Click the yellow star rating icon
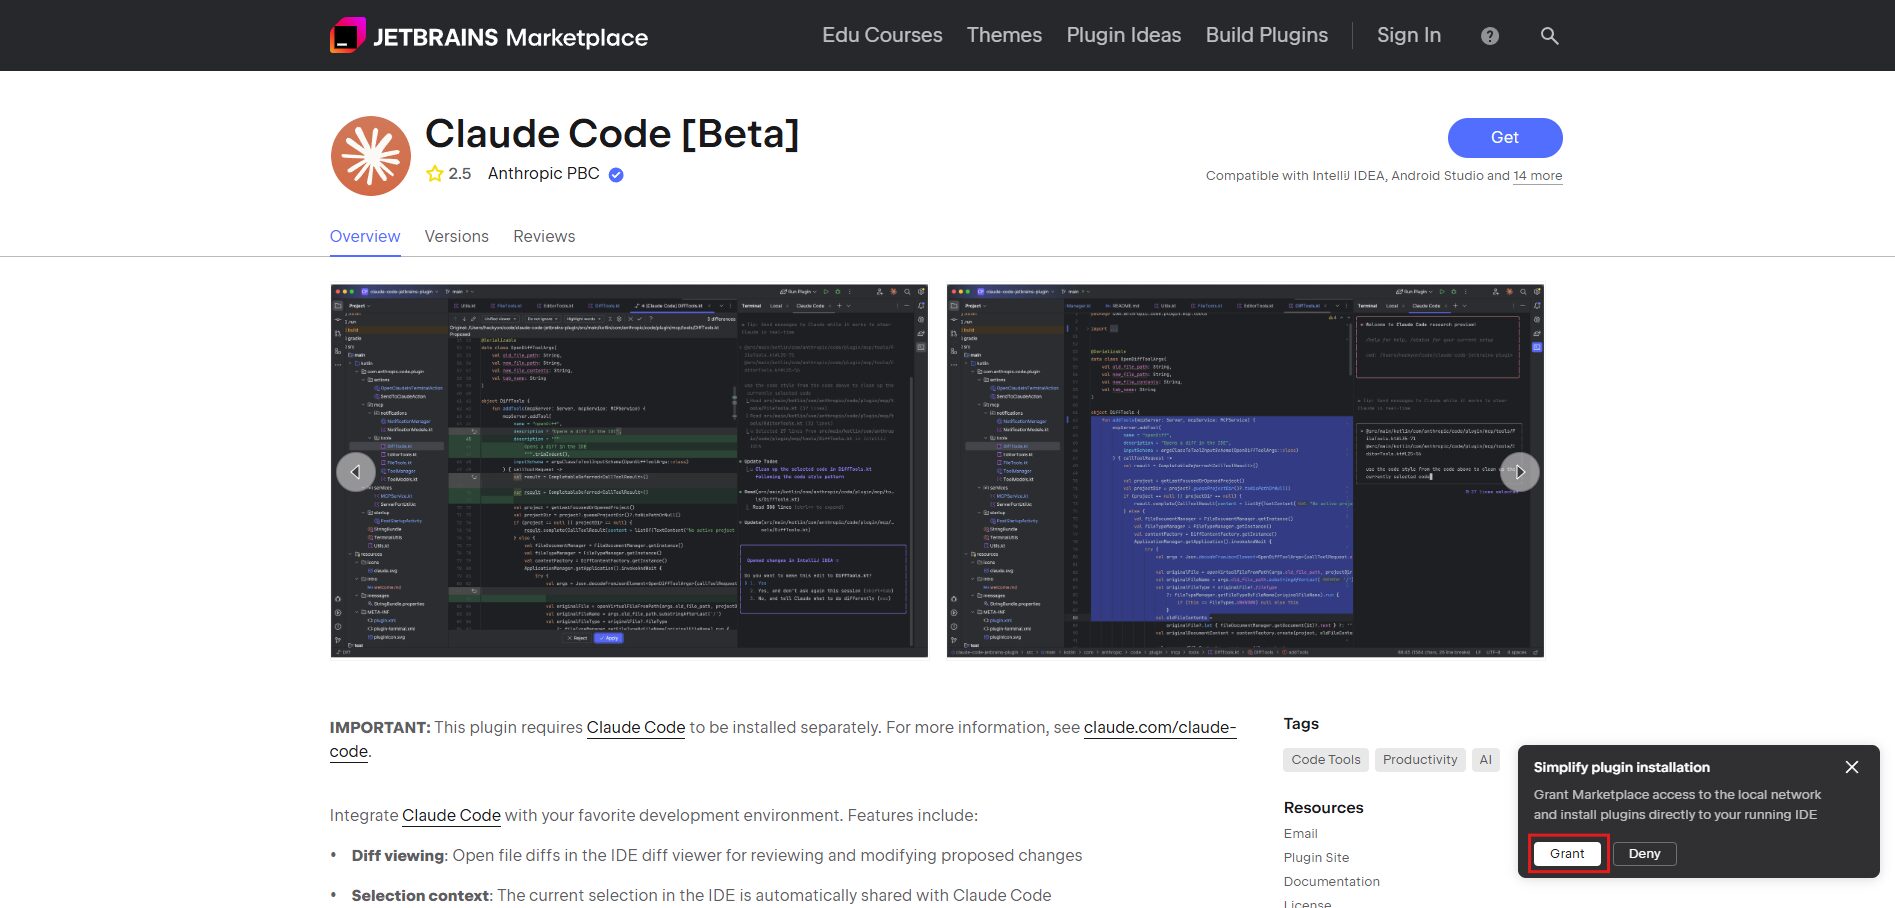The image size is (1895, 908). coord(435,174)
